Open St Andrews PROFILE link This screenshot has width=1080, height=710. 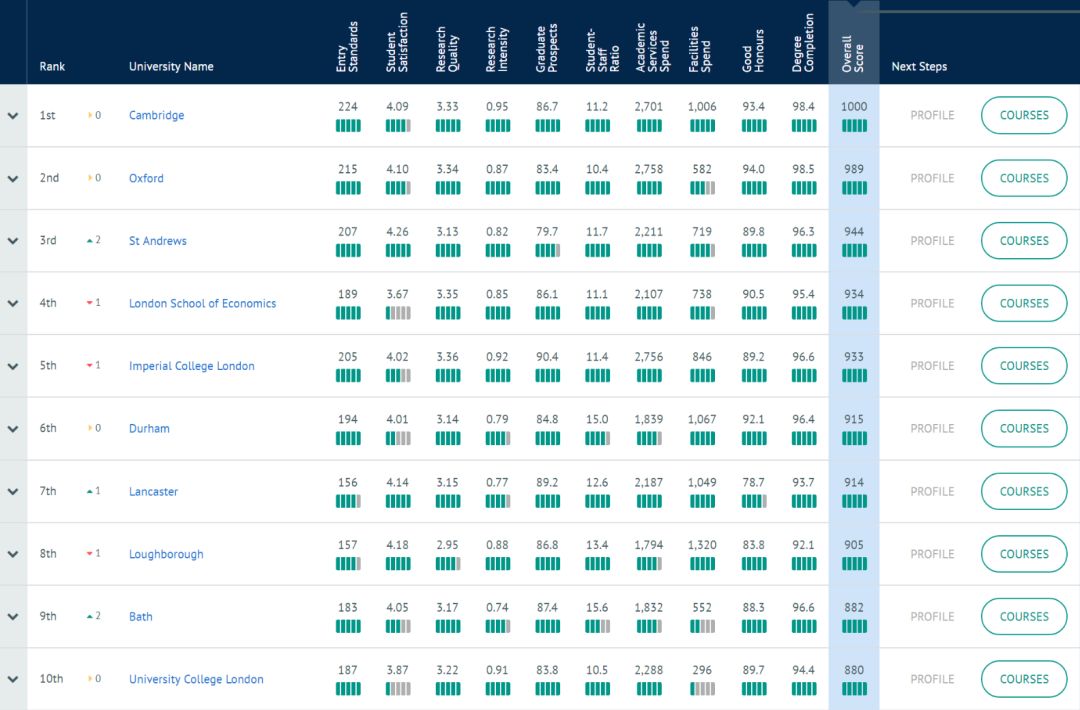point(932,240)
